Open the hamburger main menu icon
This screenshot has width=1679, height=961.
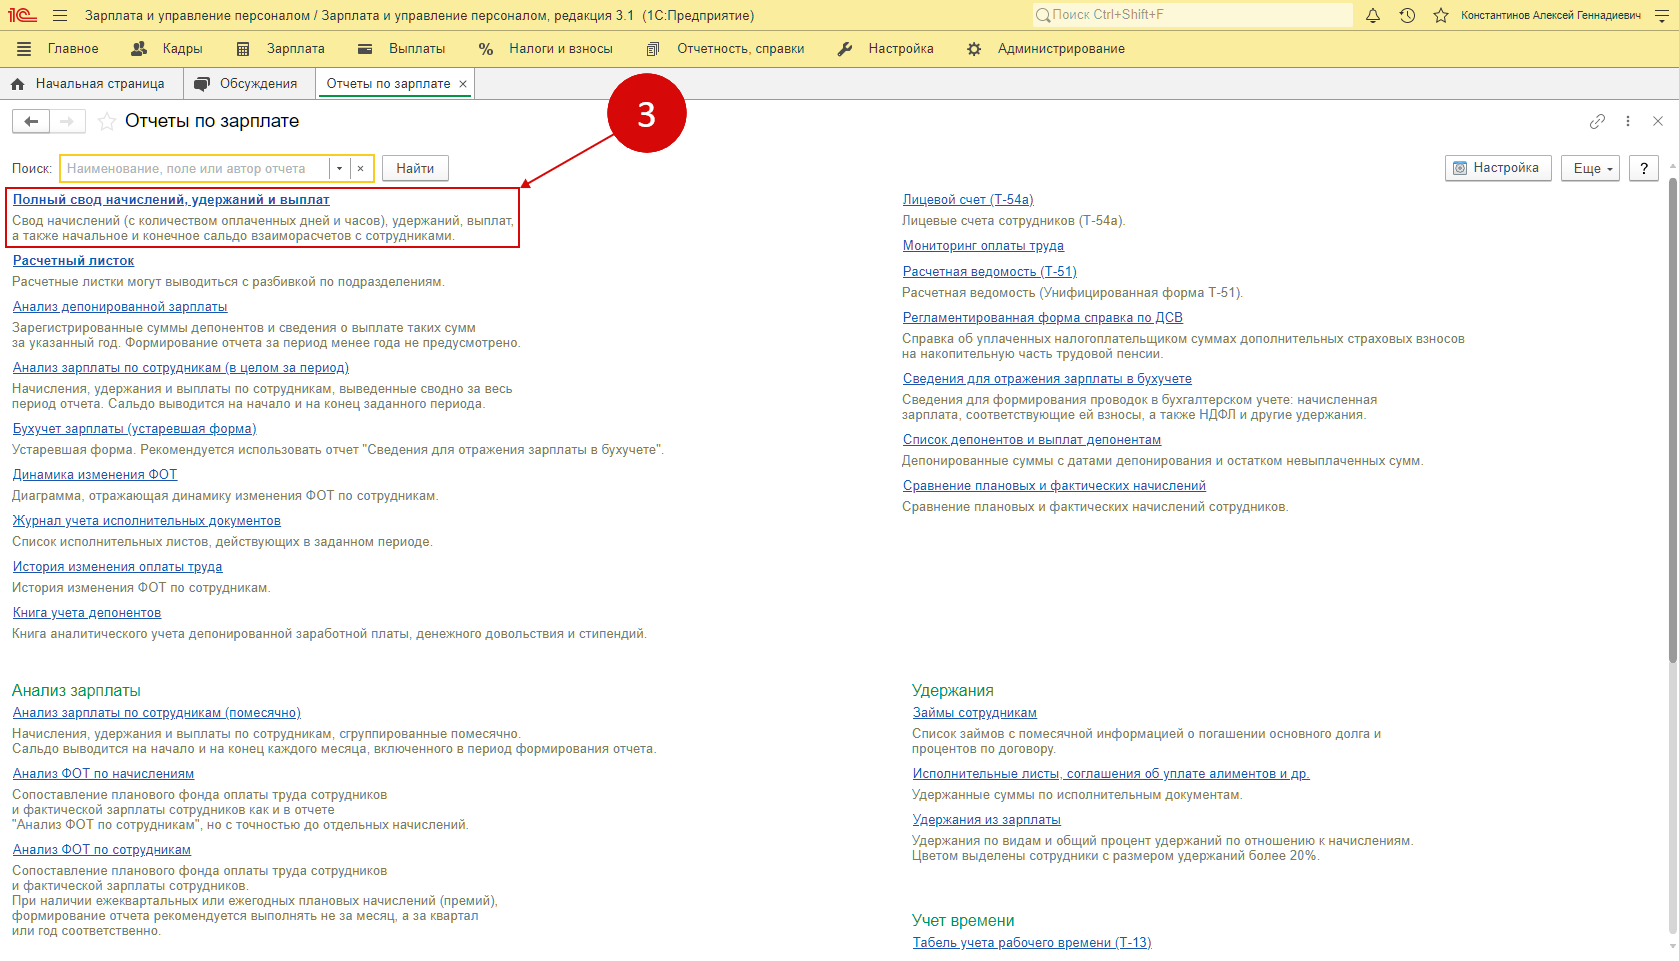coord(60,15)
